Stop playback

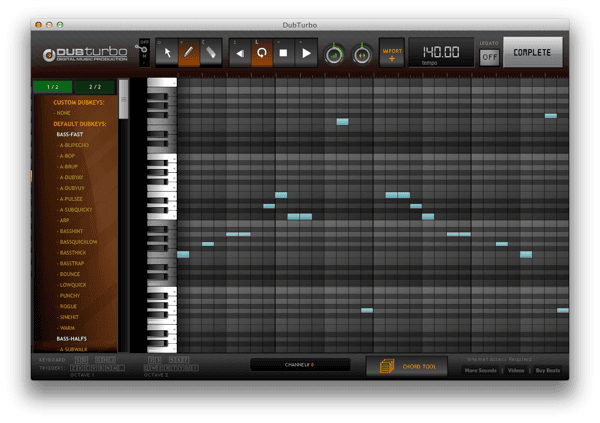(284, 53)
